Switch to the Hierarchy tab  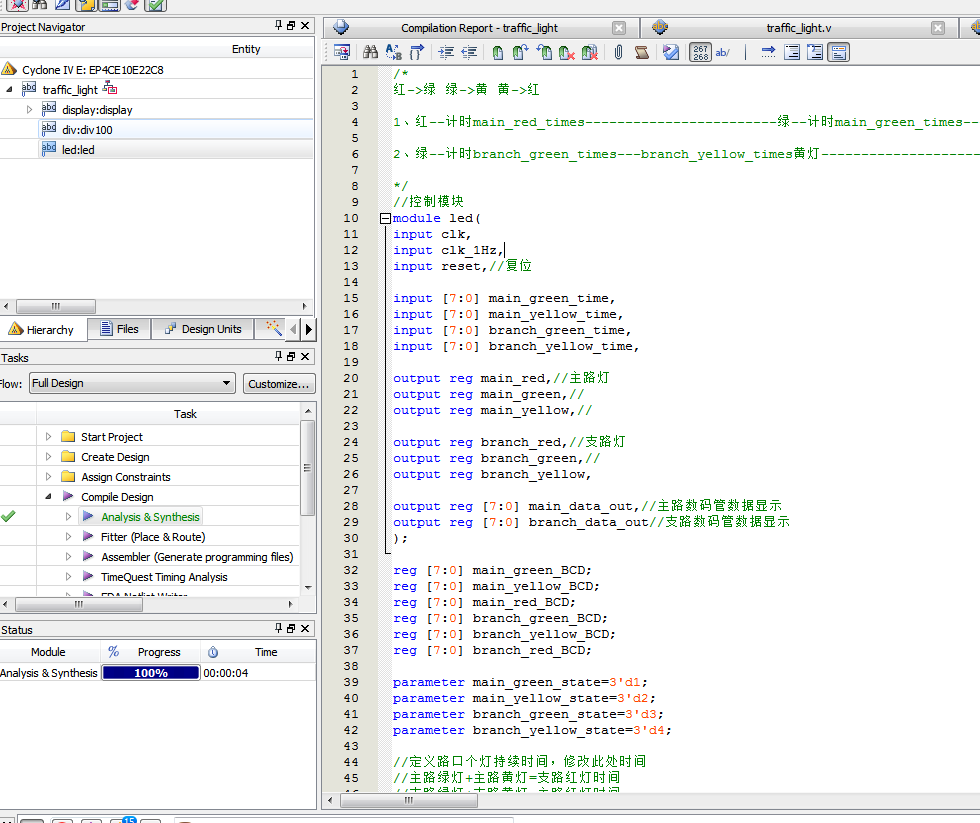tap(42, 329)
